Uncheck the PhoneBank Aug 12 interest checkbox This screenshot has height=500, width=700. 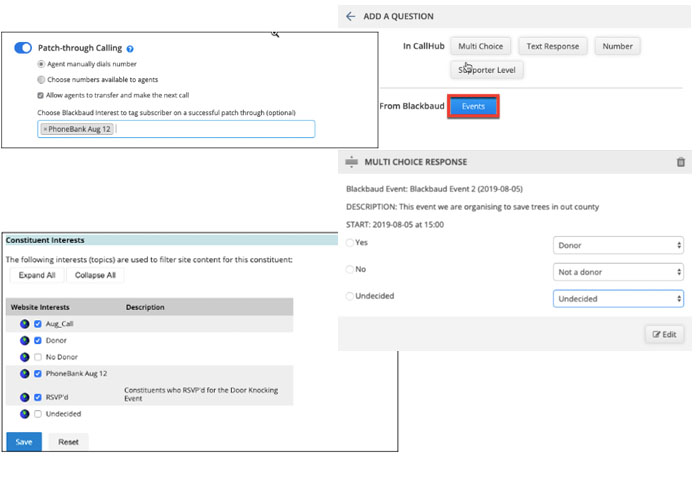[x=38, y=373]
